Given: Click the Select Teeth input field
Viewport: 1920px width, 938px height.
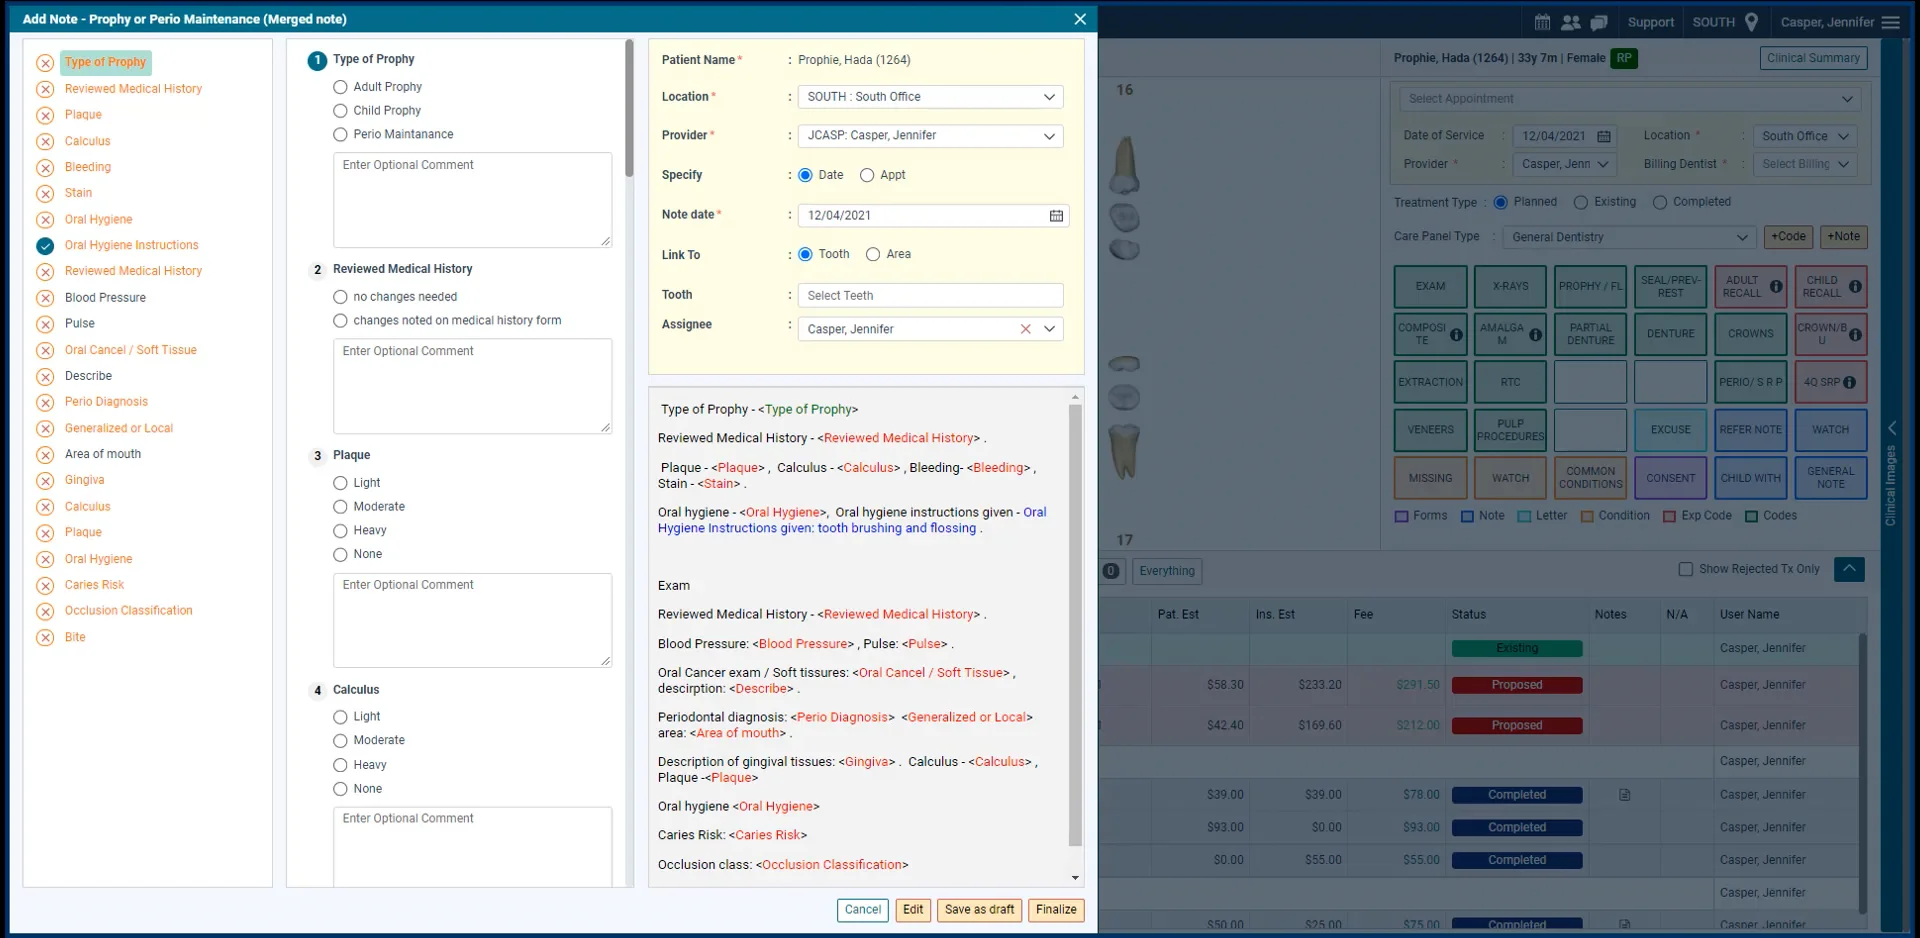Looking at the screenshot, I should pyautogui.click(x=930, y=296).
